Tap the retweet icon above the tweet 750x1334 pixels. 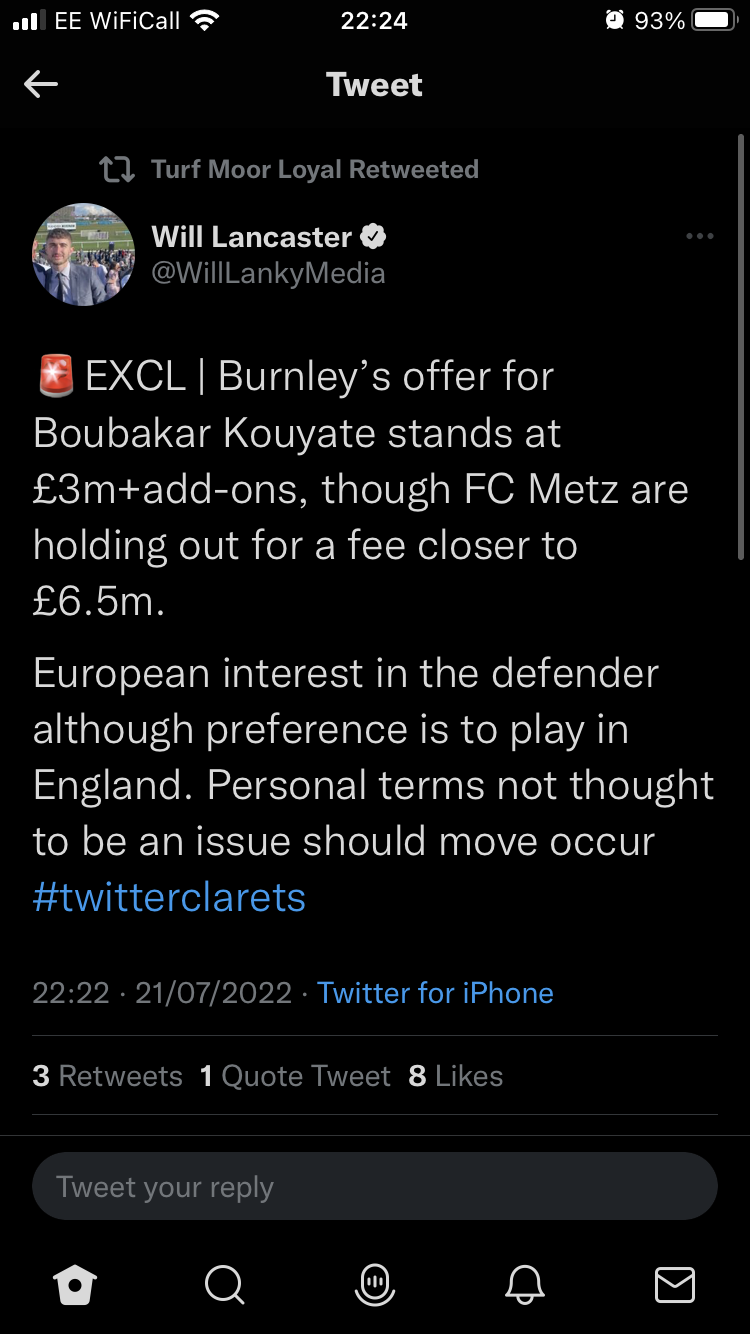pyautogui.click(x=118, y=170)
